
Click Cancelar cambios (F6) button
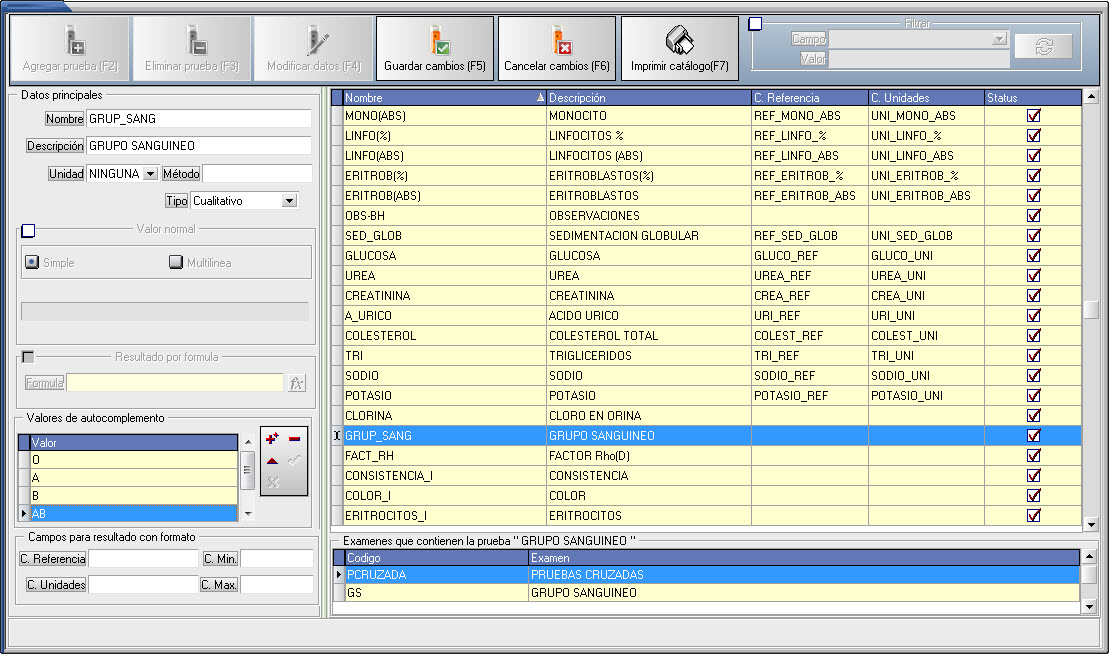click(557, 48)
